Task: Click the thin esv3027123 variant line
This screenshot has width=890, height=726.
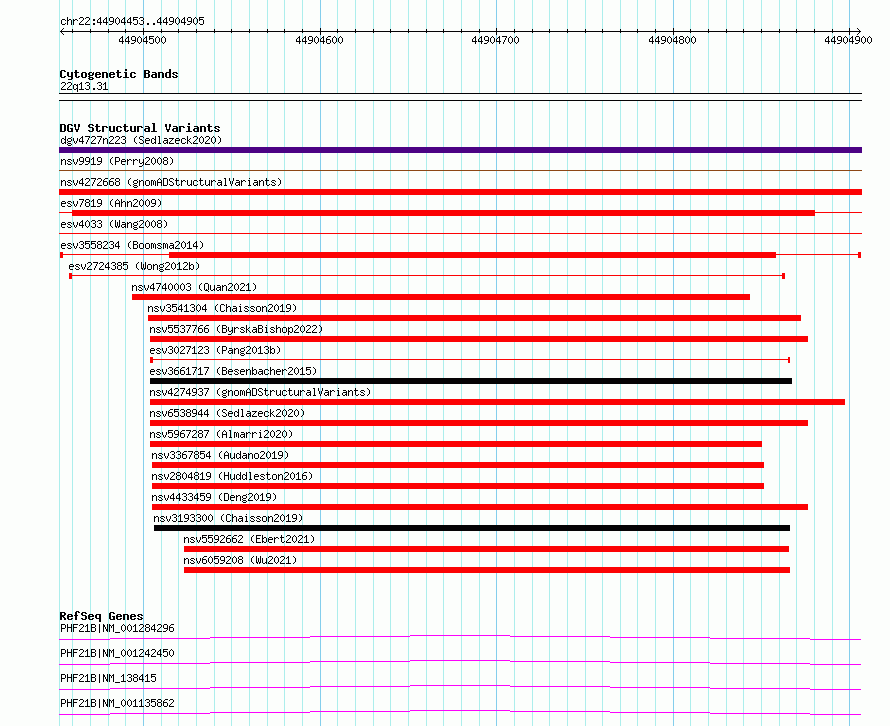Action: (470, 360)
